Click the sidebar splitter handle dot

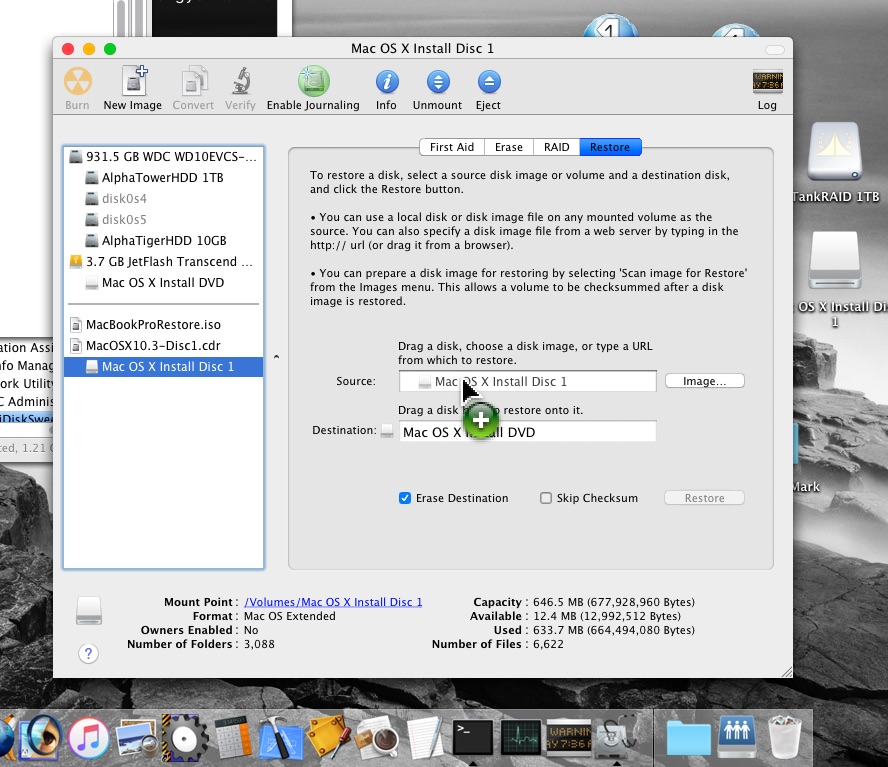[x=276, y=357]
